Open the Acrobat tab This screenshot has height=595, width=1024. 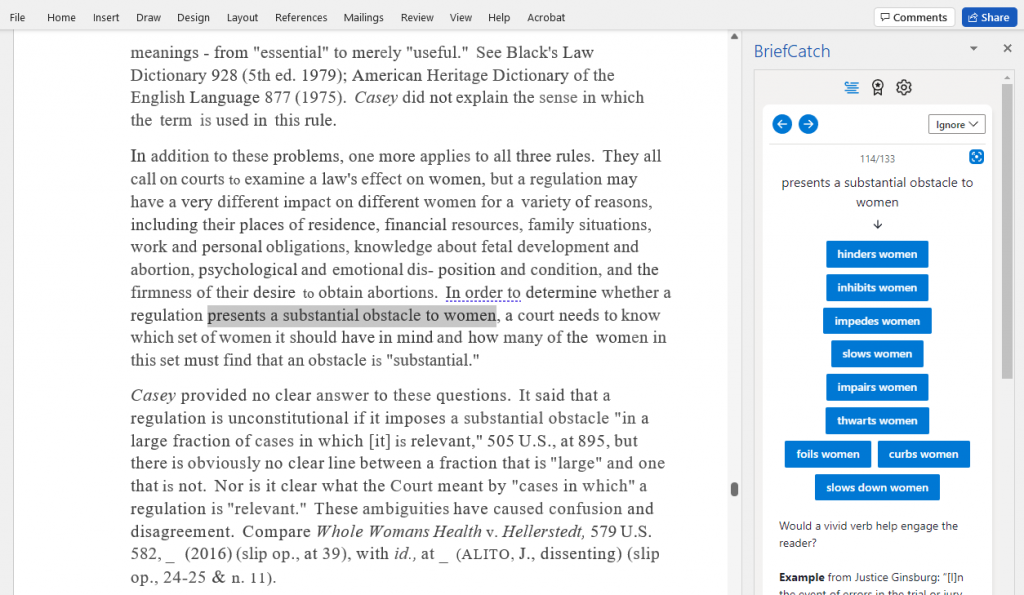(x=546, y=18)
